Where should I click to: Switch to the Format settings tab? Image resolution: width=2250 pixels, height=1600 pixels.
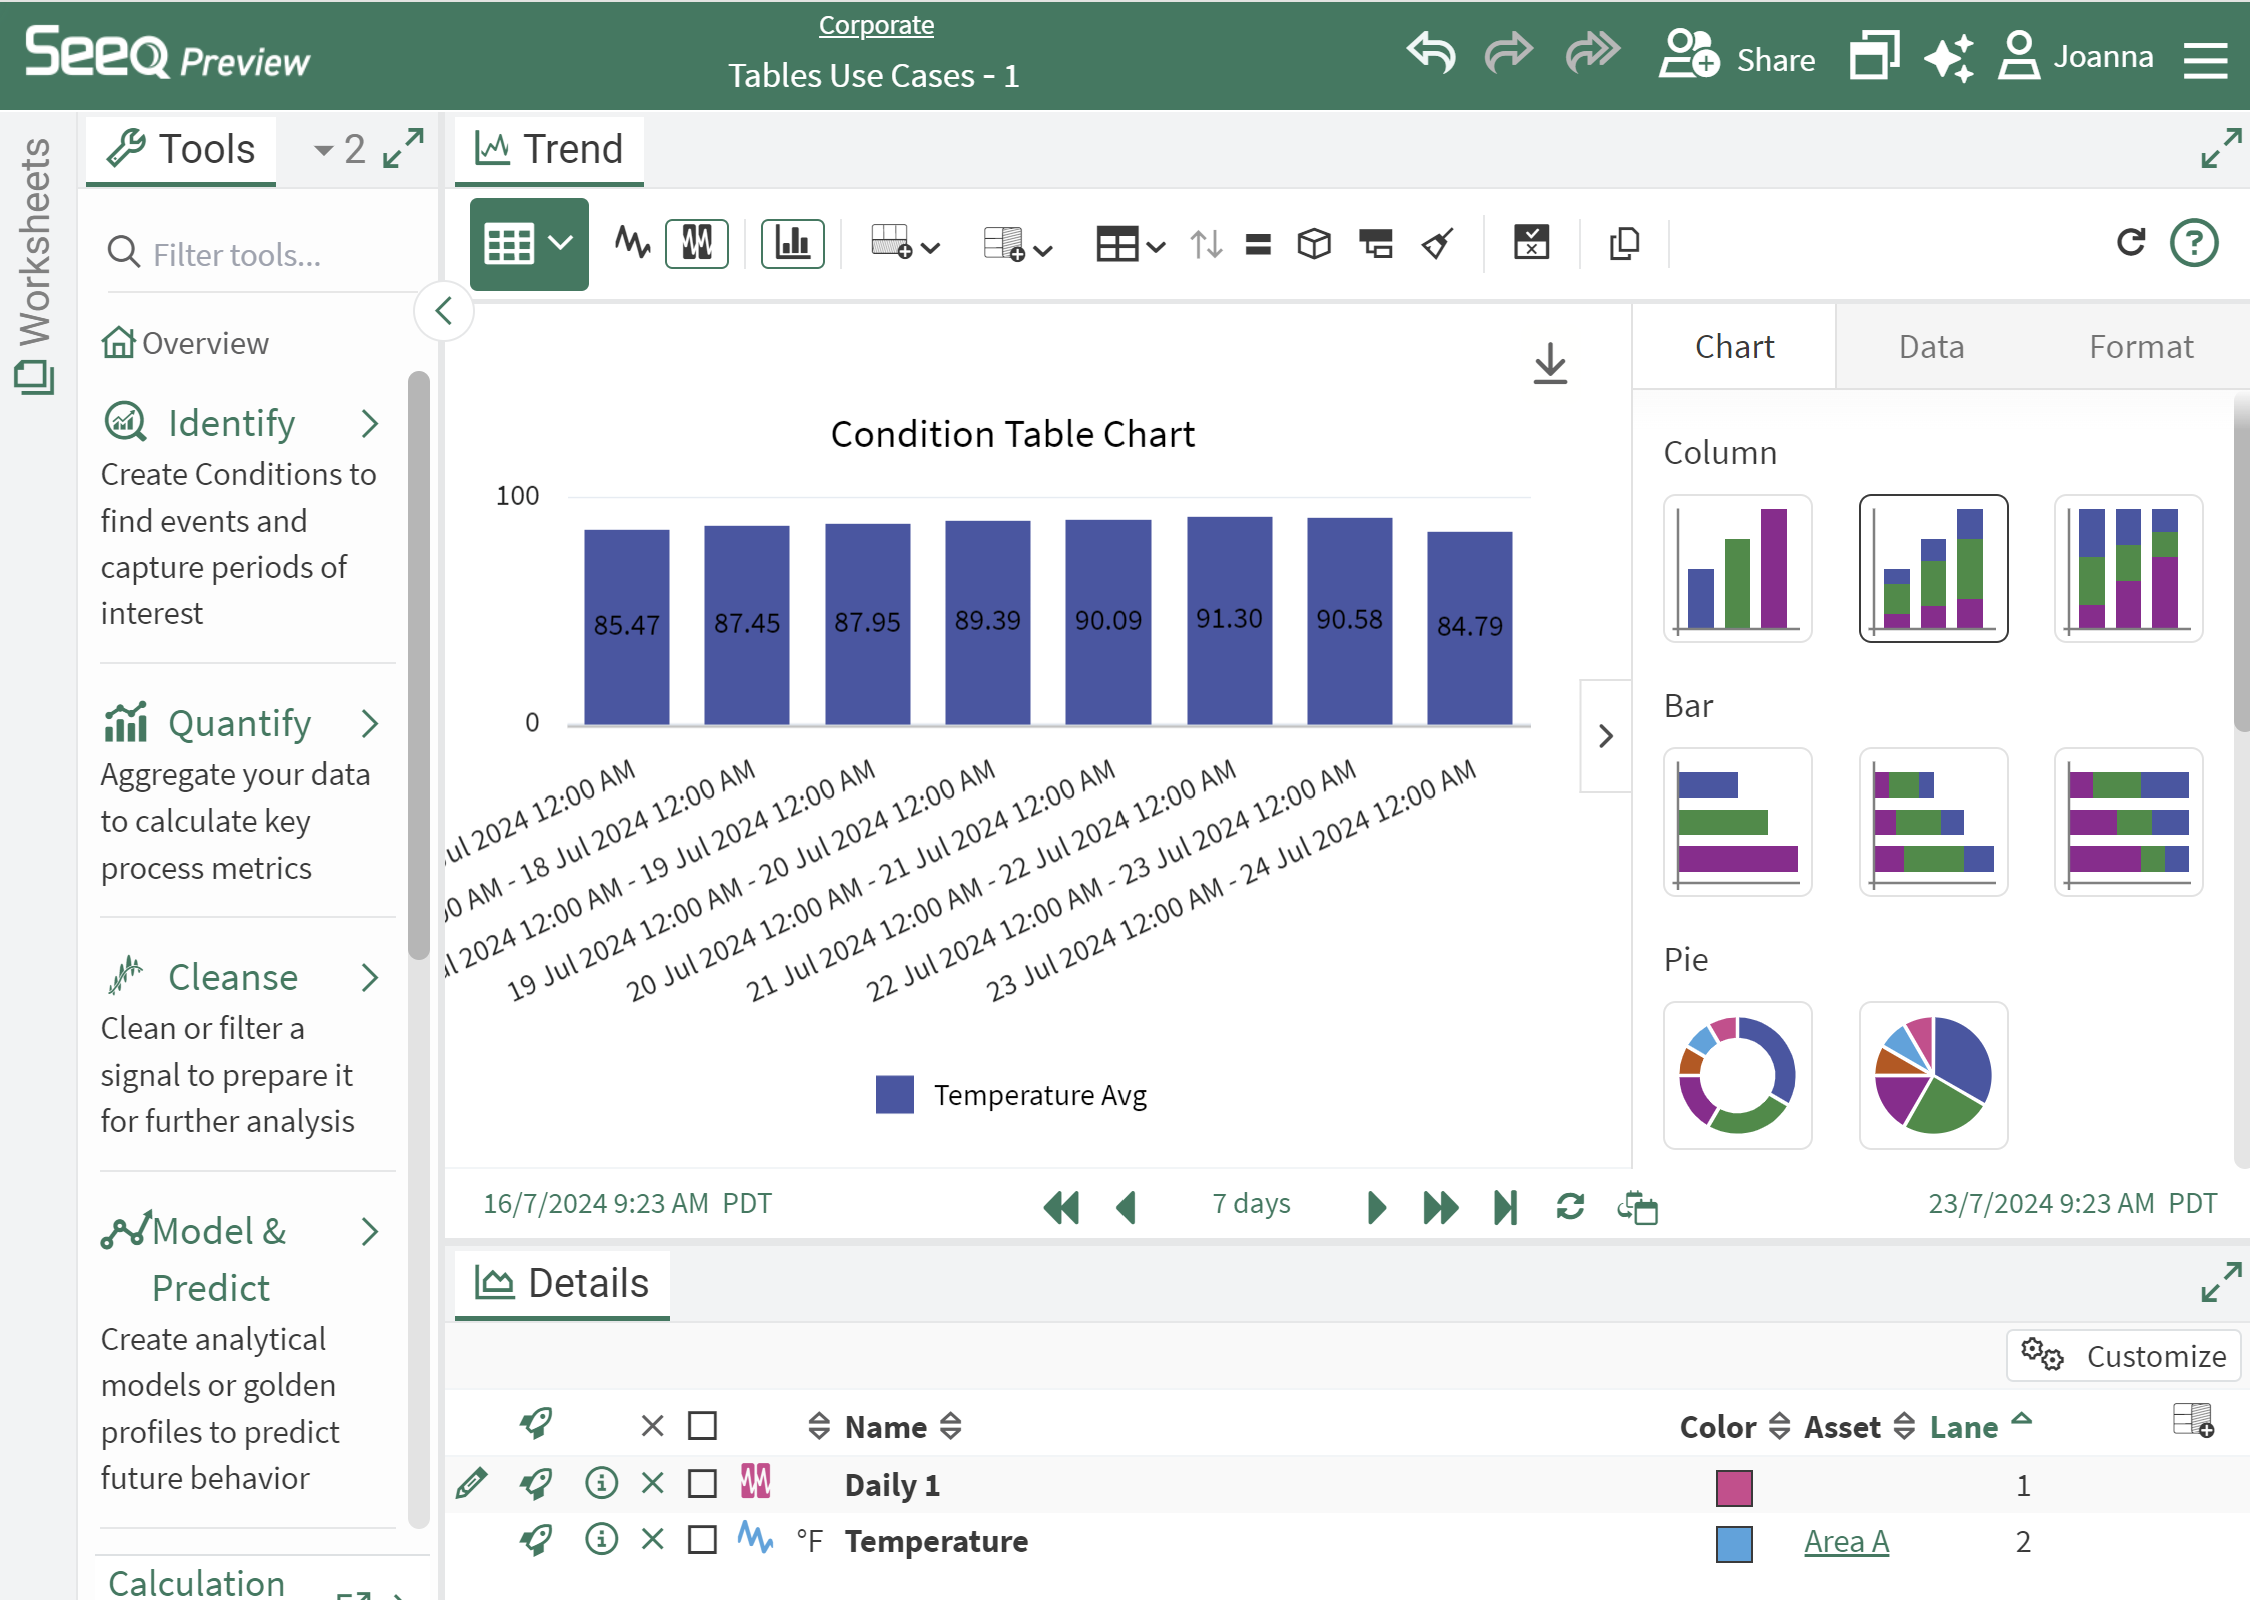[x=2141, y=347]
